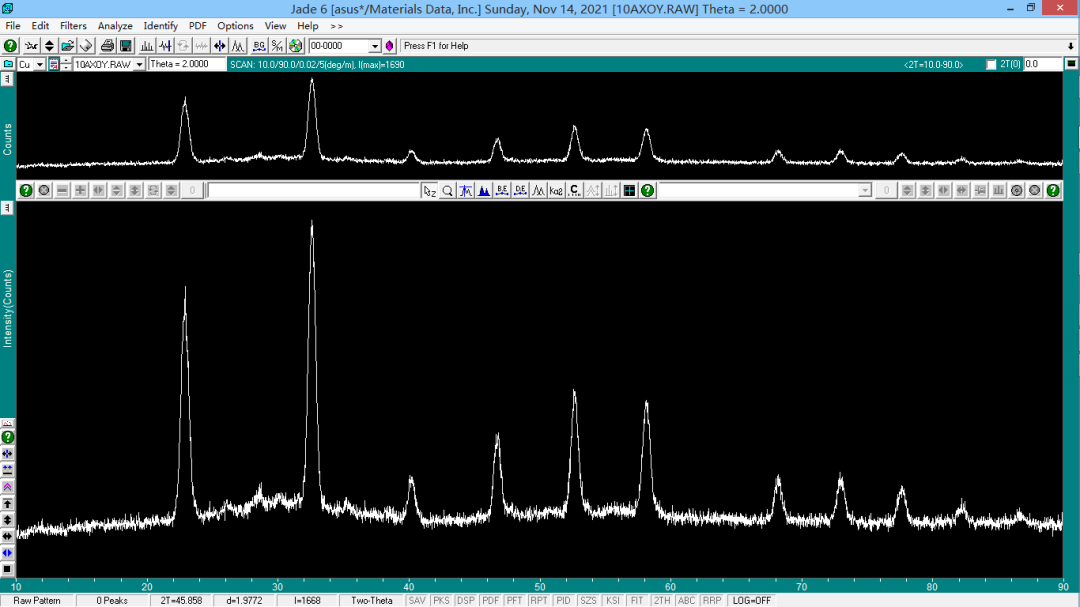Click the pink double up-chevron icon in left sidebar
1080x607 pixels.
coord(7,486)
